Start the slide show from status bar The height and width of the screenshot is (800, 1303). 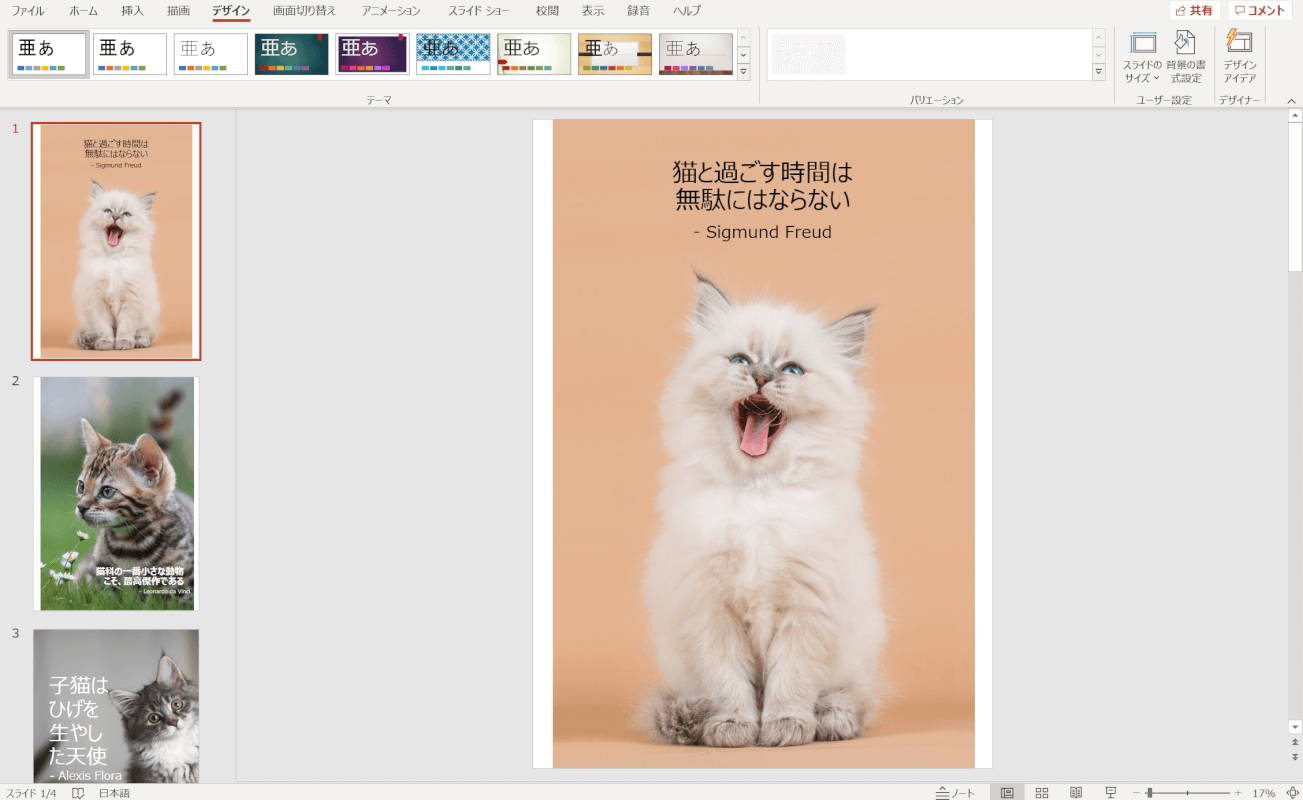(x=1110, y=793)
